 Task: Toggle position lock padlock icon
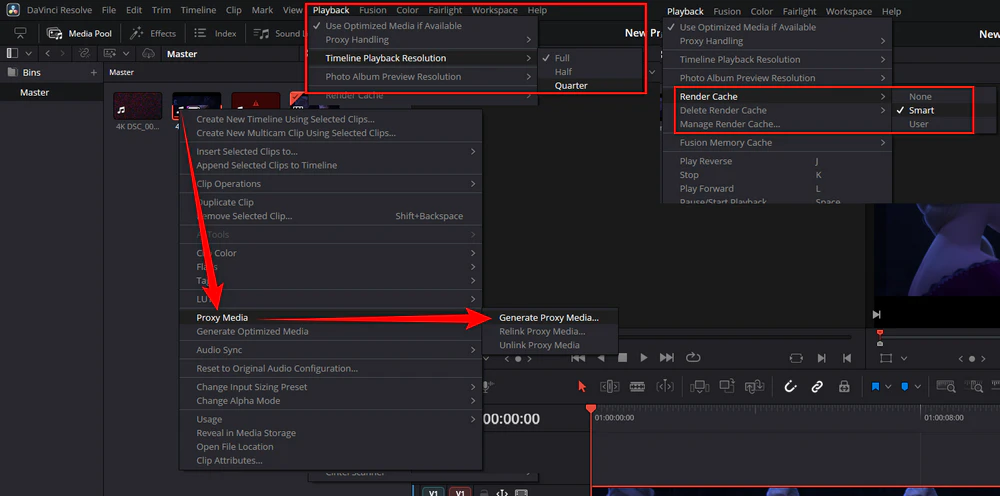[844, 386]
